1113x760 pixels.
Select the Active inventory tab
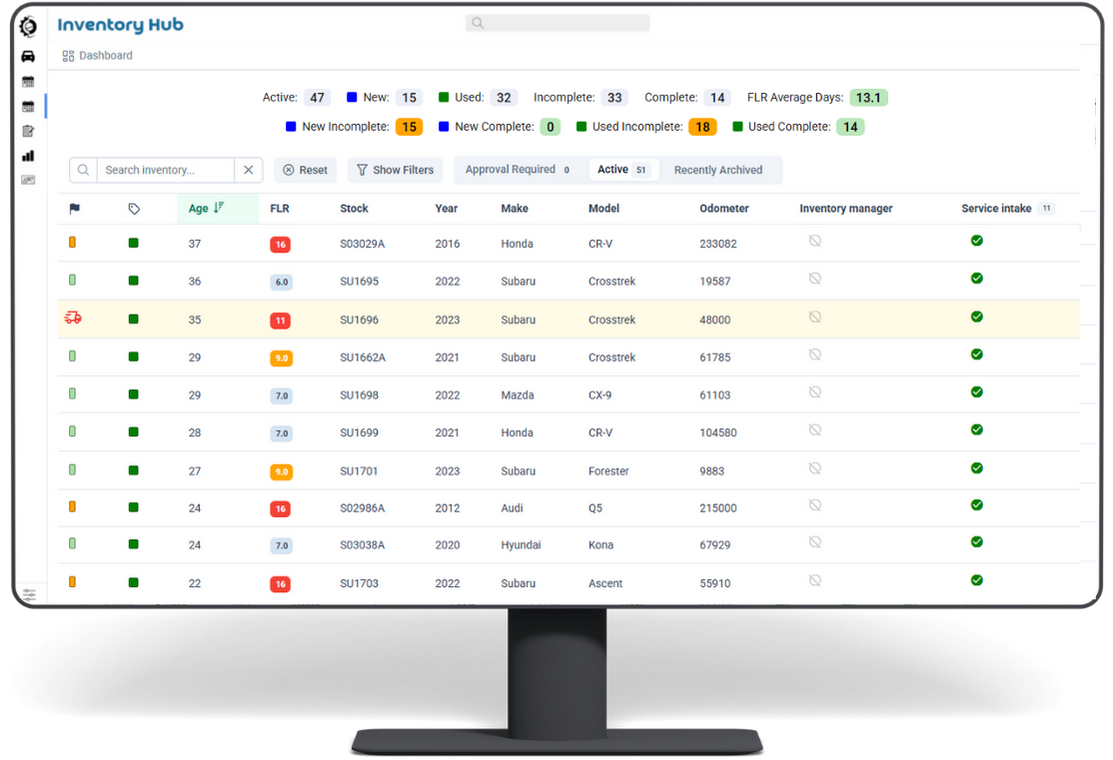click(x=623, y=169)
